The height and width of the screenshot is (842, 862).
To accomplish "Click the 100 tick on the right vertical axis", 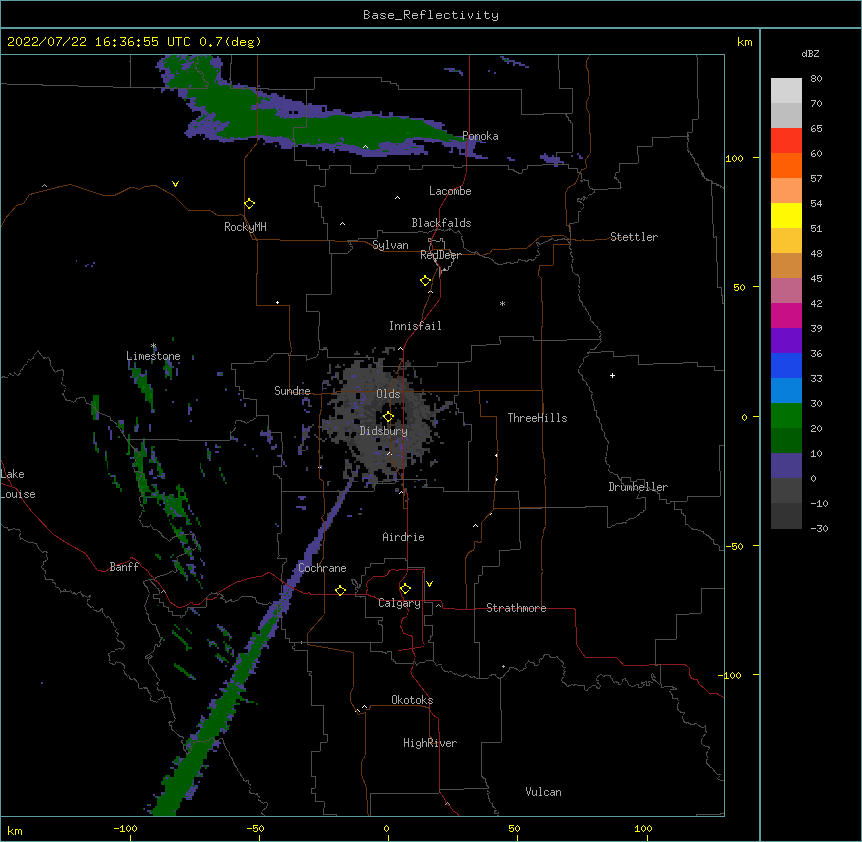I will click(x=734, y=158).
